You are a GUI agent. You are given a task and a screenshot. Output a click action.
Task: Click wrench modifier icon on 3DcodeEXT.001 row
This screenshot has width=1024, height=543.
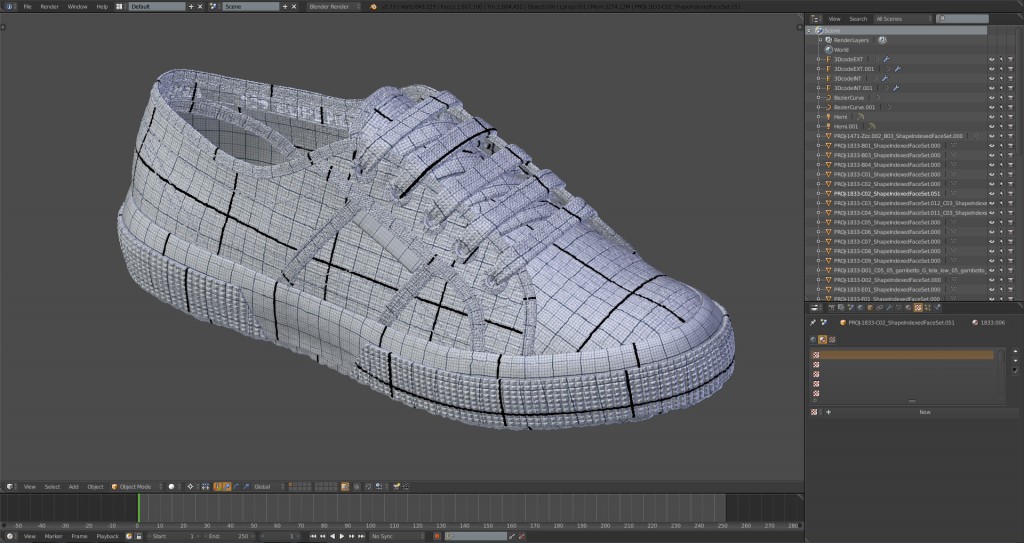click(x=898, y=69)
